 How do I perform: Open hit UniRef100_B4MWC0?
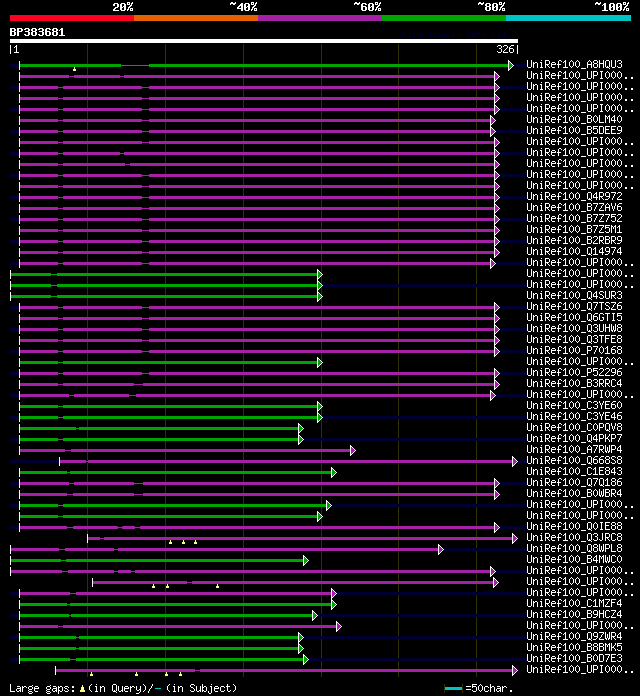(x=574, y=559)
